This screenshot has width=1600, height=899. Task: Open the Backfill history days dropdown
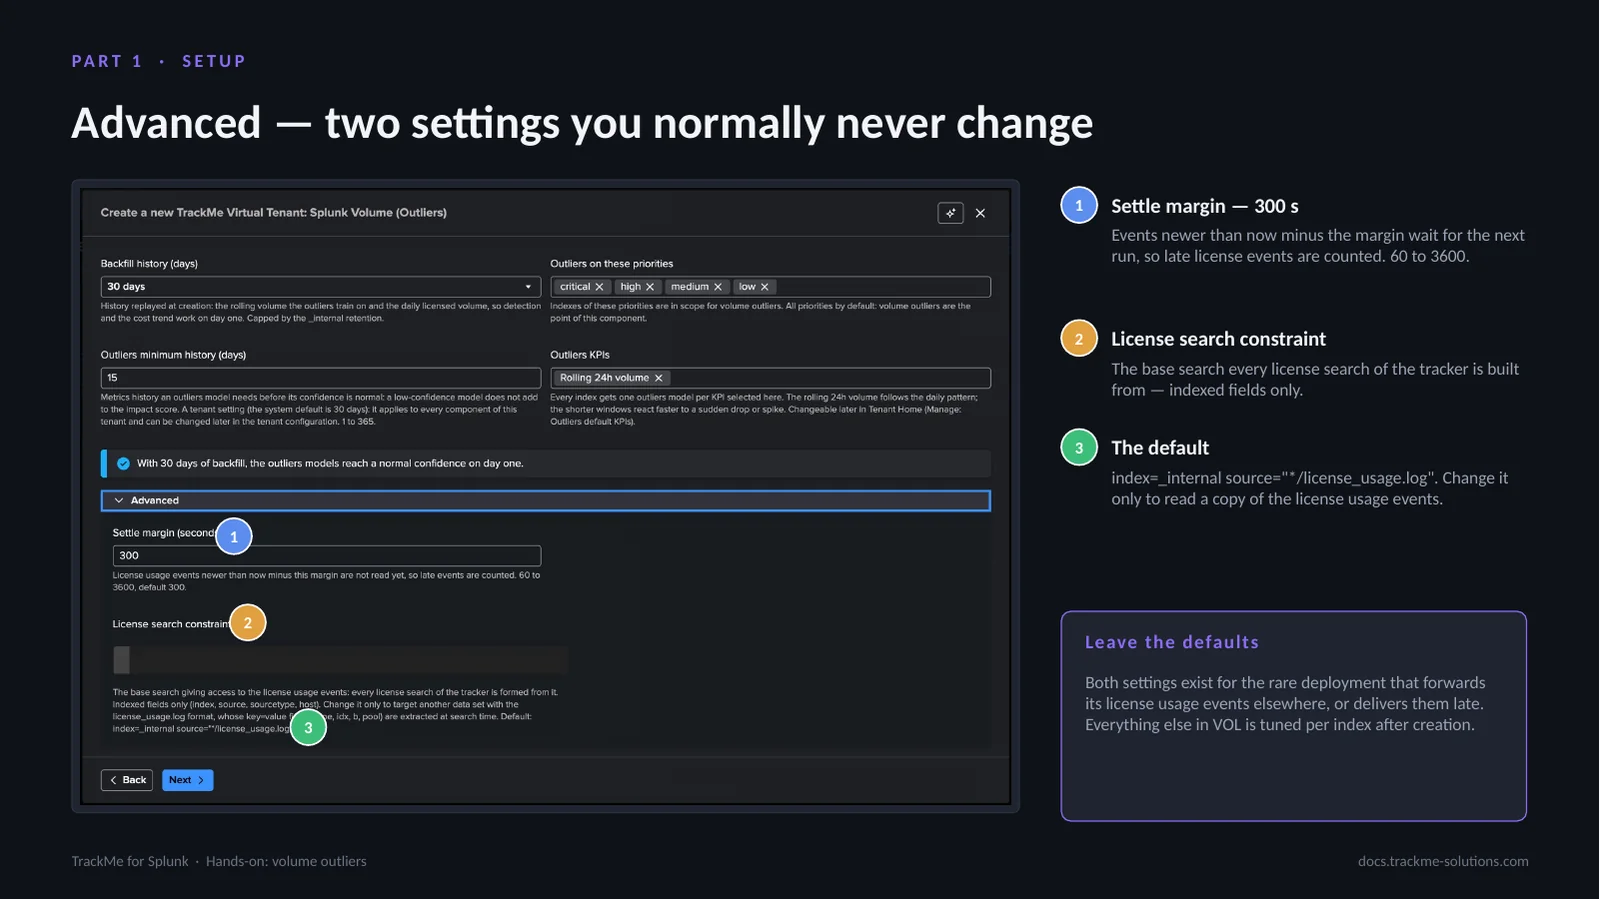pyautogui.click(x=320, y=287)
